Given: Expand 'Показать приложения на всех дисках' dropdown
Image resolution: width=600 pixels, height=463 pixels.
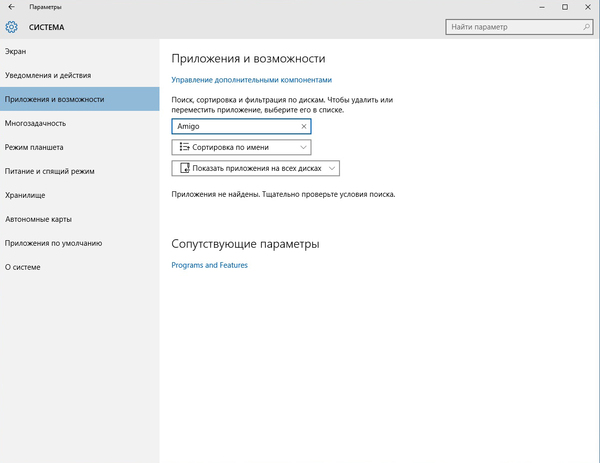Looking at the screenshot, I should point(256,168).
